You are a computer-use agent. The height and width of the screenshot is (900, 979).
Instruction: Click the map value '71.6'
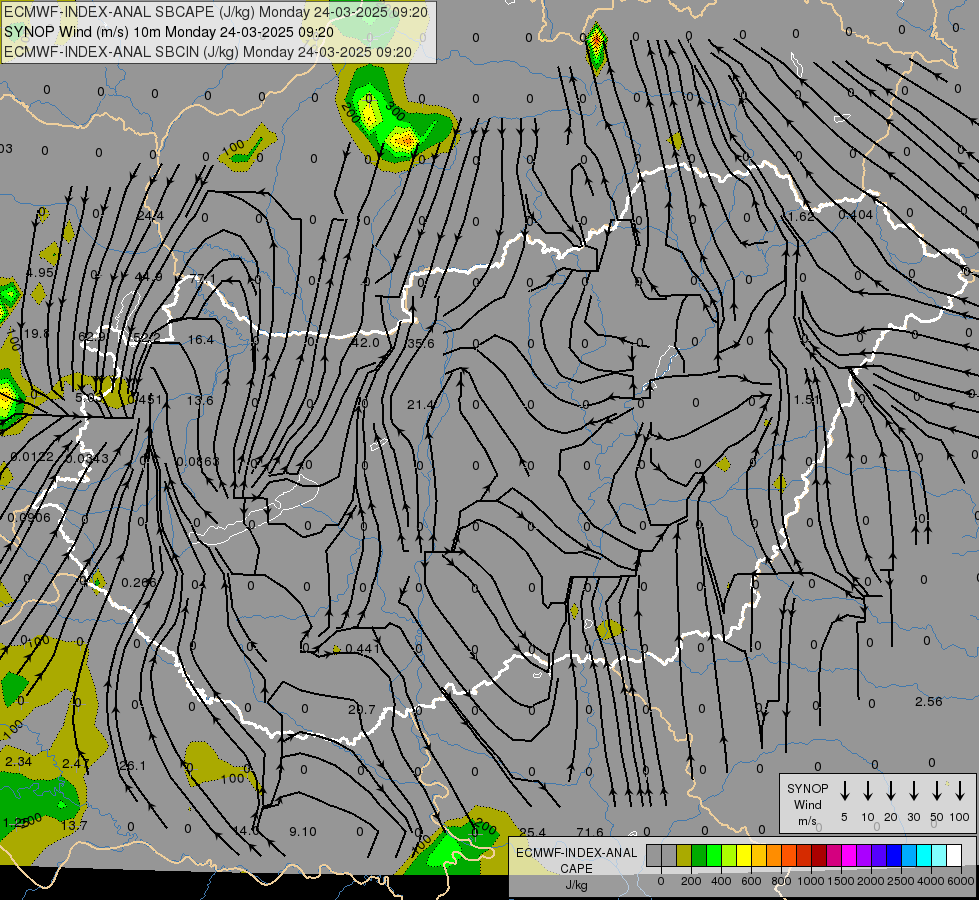[590, 832]
